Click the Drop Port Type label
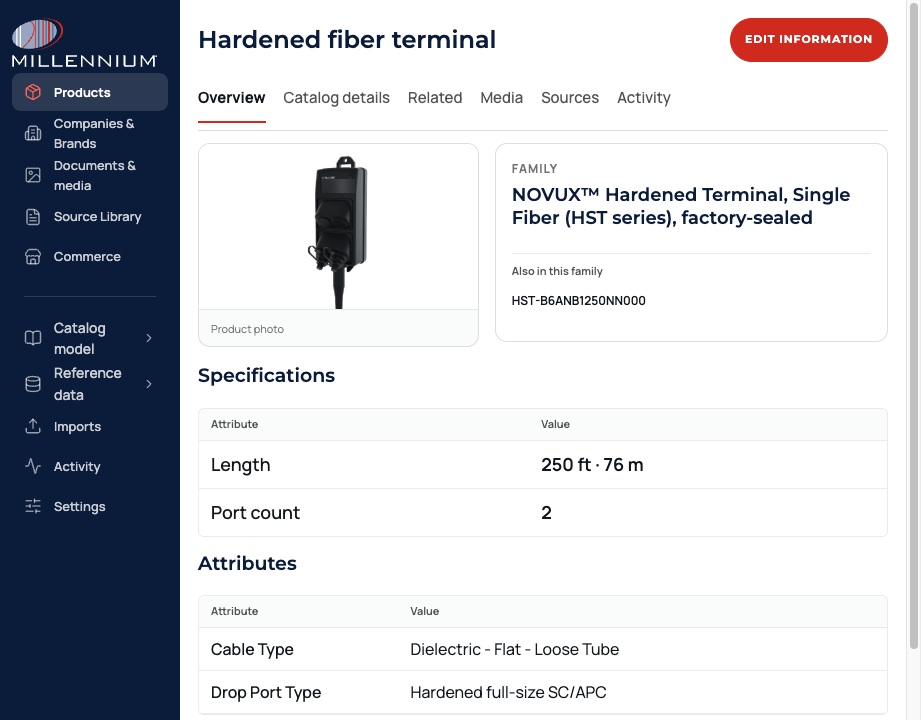921x720 pixels. [x=265, y=692]
